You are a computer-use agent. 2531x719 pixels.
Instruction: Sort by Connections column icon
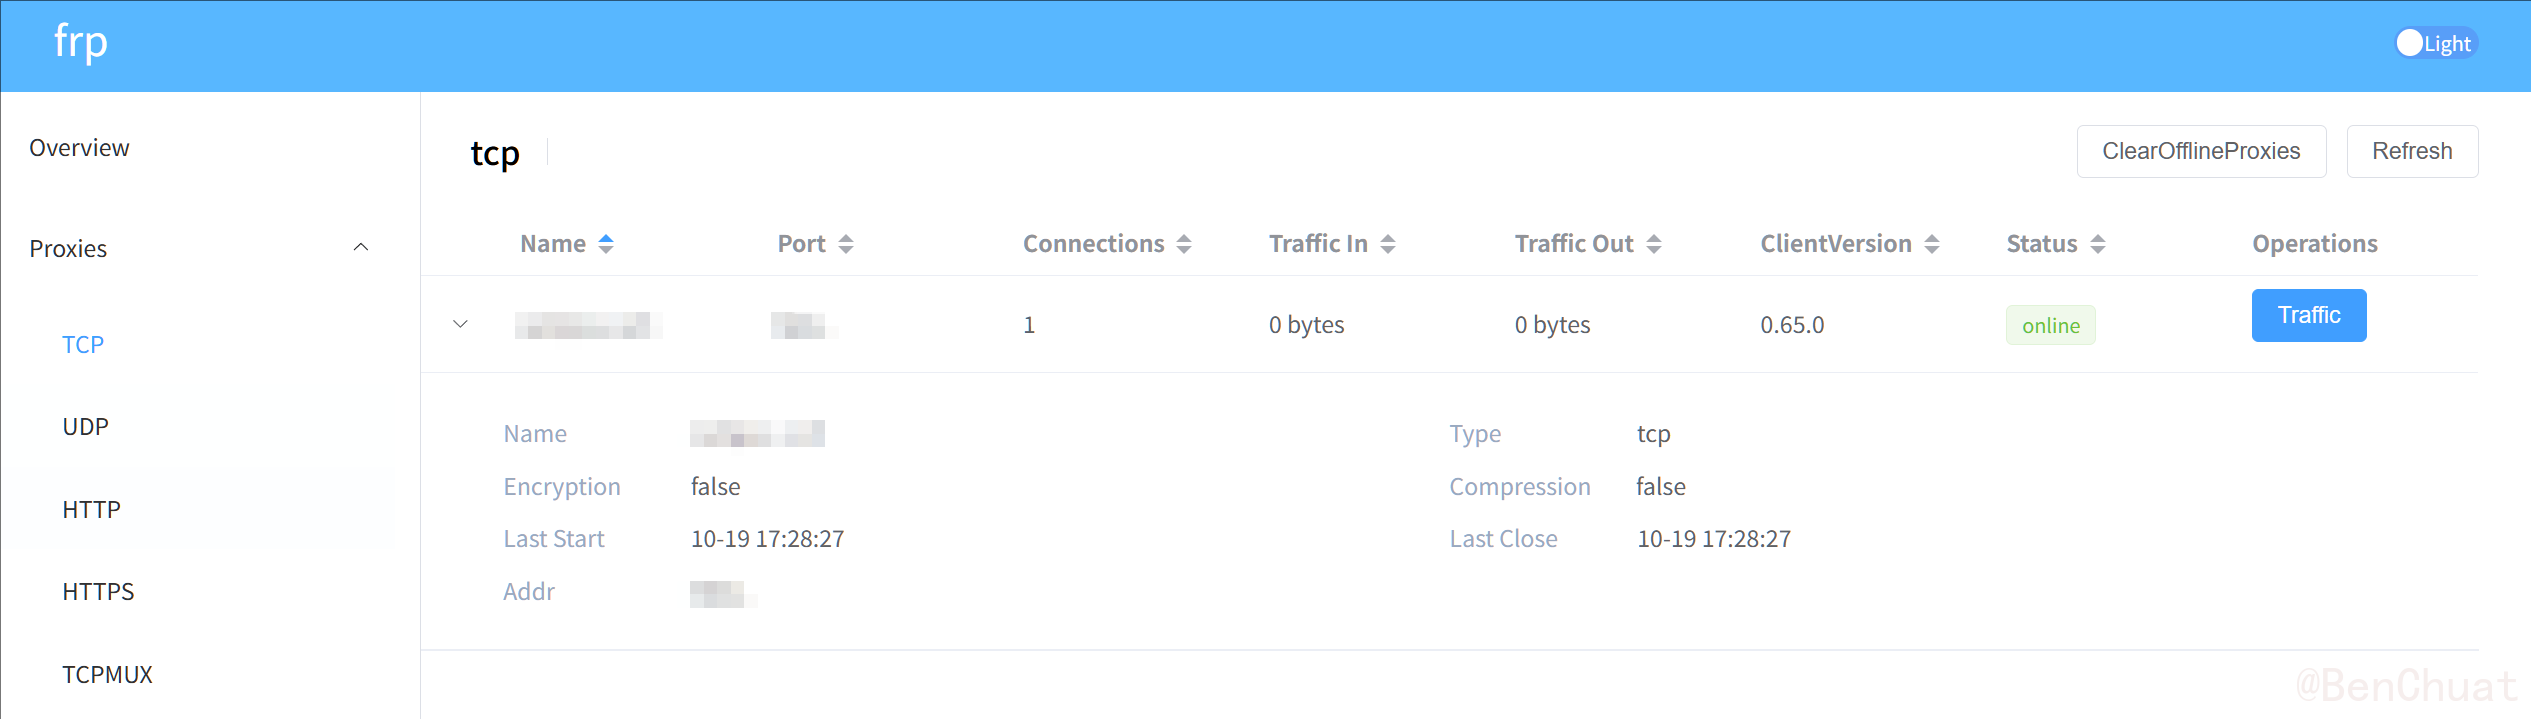coord(1184,244)
